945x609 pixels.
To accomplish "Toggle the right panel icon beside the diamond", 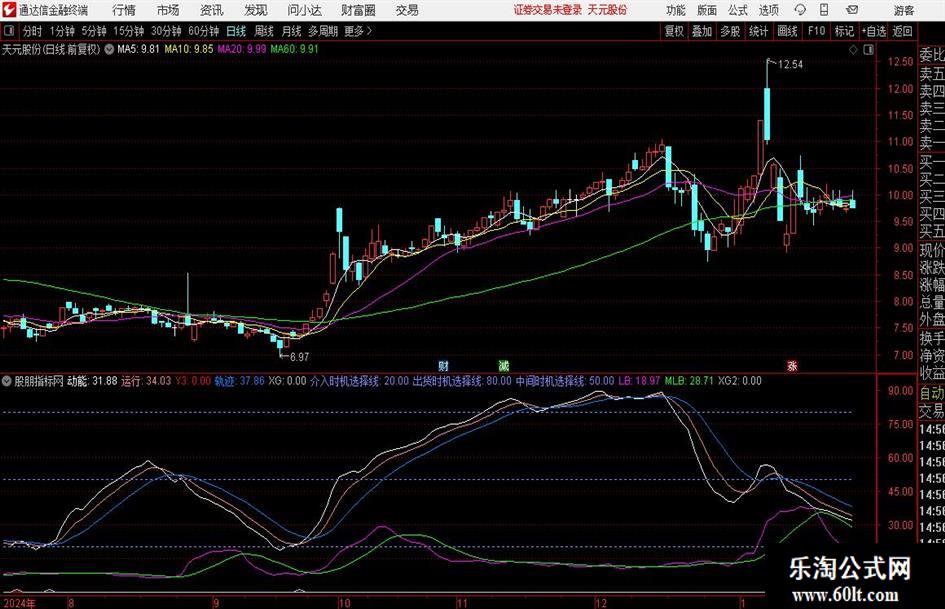I will (868, 50).
